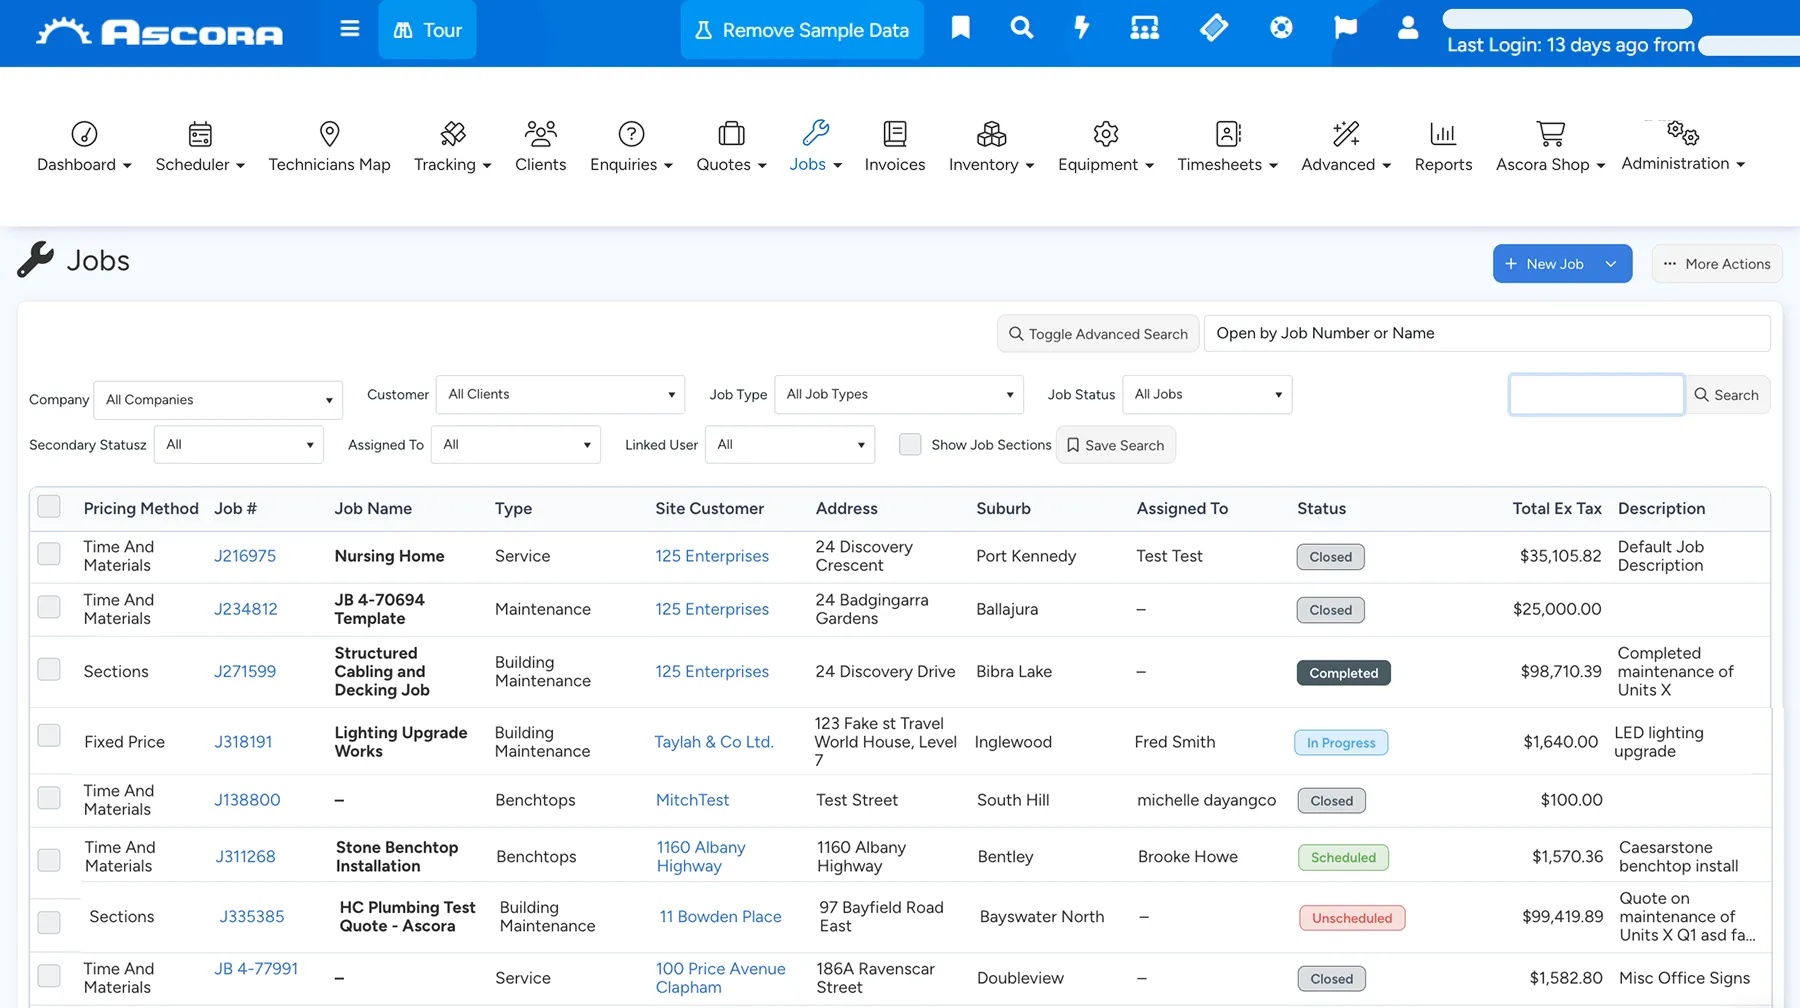This screenshot has width=1800, height=1008.
Task: Click the flag icon in header
Action: (1345, 28)
